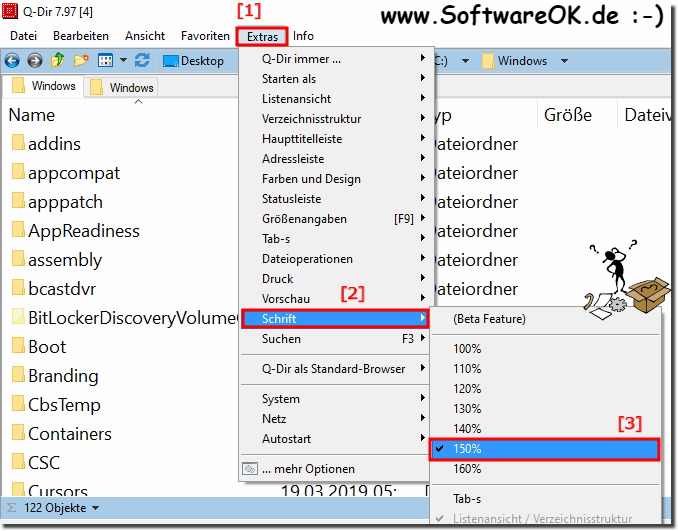Open dropdown arrow after Windows address

coord(564,61)
